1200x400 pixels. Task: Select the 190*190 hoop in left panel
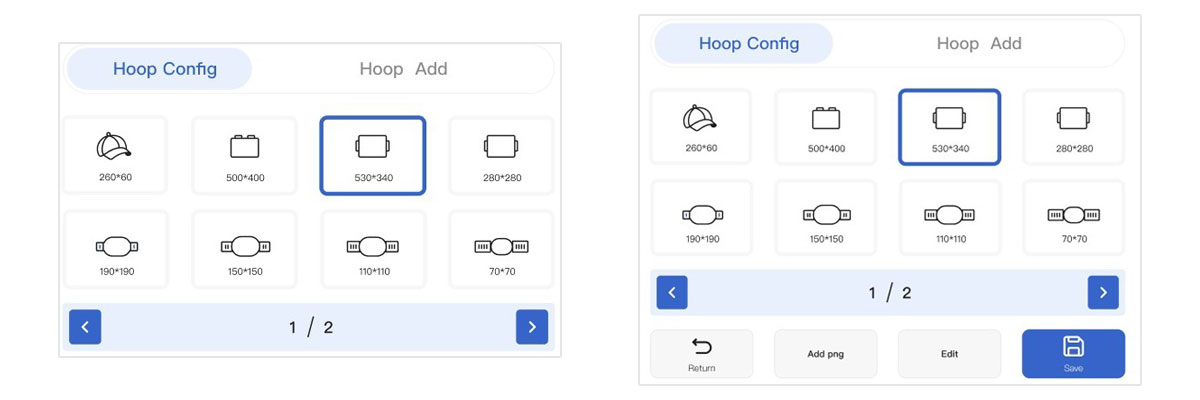116,249
